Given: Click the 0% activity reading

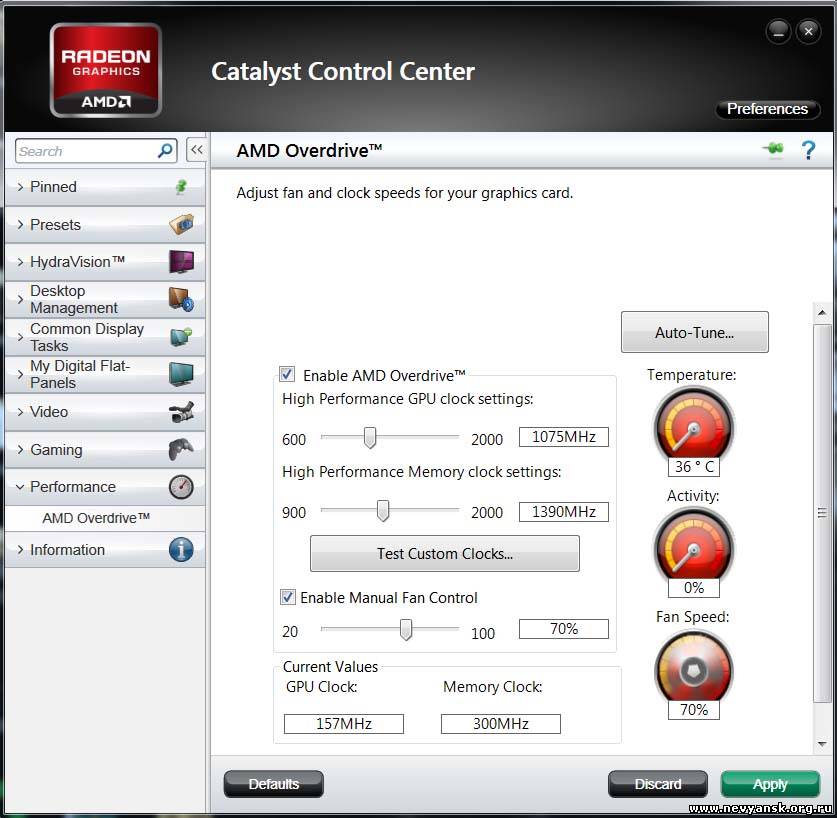Looking at the screenshot, I should point(694,588).
